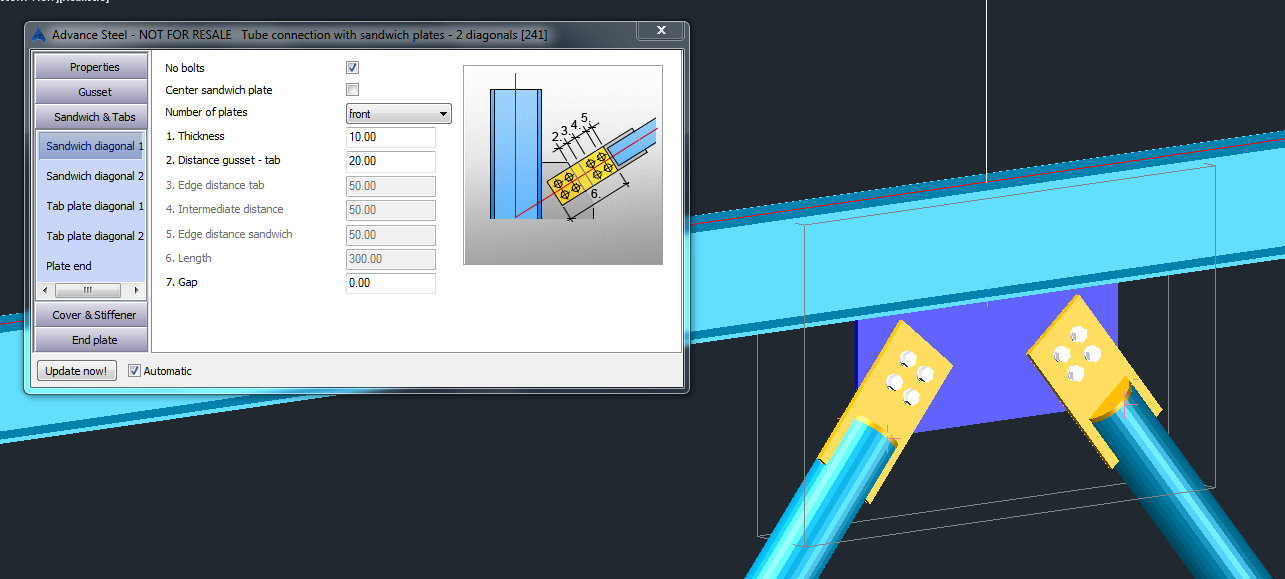Click the "7. Gap" label text
1285x579 pixels.
coord(181,283)
